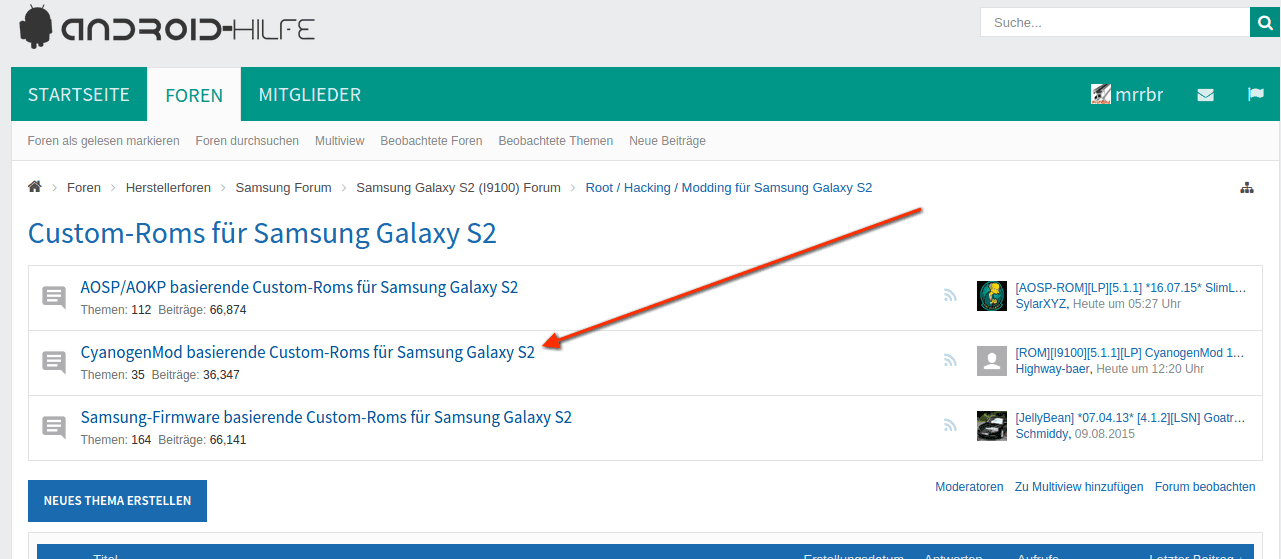Click the Foren breadcrumb
The height and width of the screenshot is (559, 1281).
point(84,188)
